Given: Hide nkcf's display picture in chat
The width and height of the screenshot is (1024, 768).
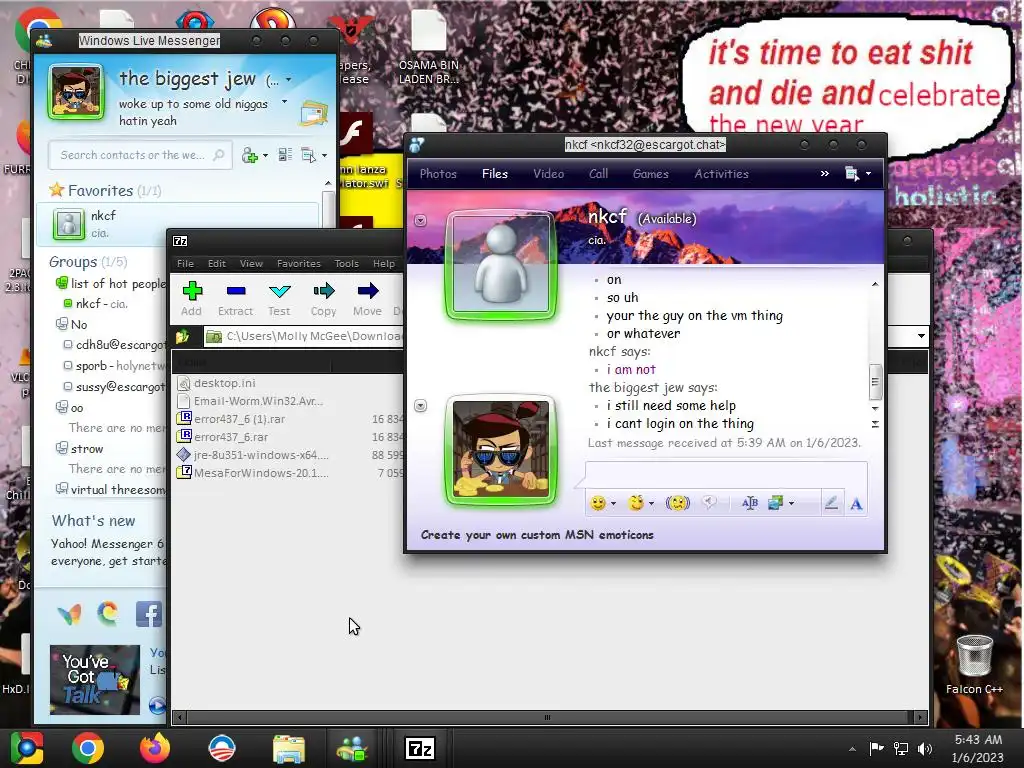Looking at the screenshot, I should tap(421, 221).
